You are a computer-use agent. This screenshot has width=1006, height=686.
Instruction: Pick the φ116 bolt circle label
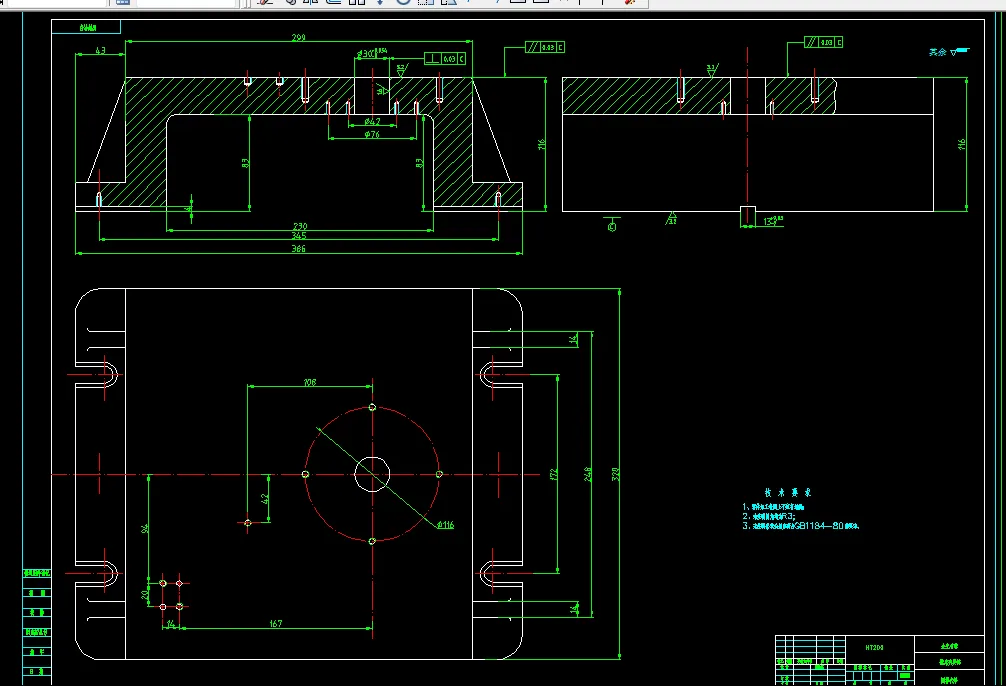coord(445,524)
